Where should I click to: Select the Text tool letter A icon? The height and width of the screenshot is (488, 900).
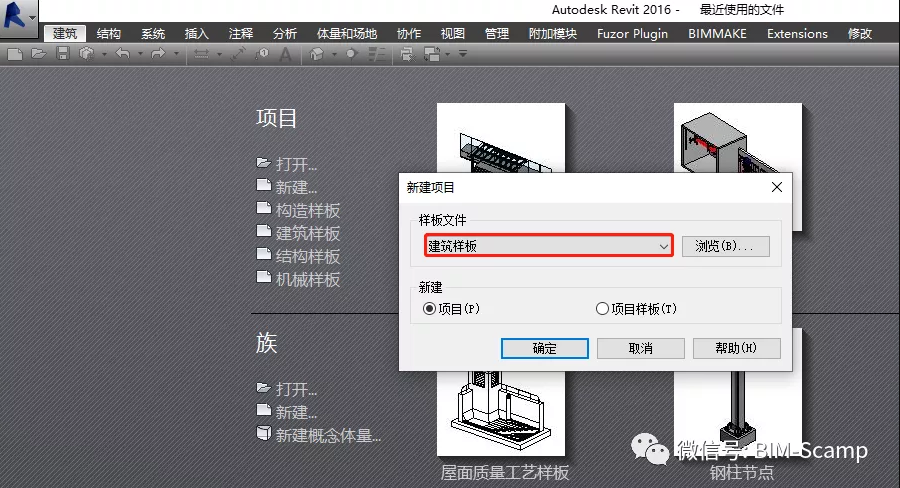coord(285,55)
